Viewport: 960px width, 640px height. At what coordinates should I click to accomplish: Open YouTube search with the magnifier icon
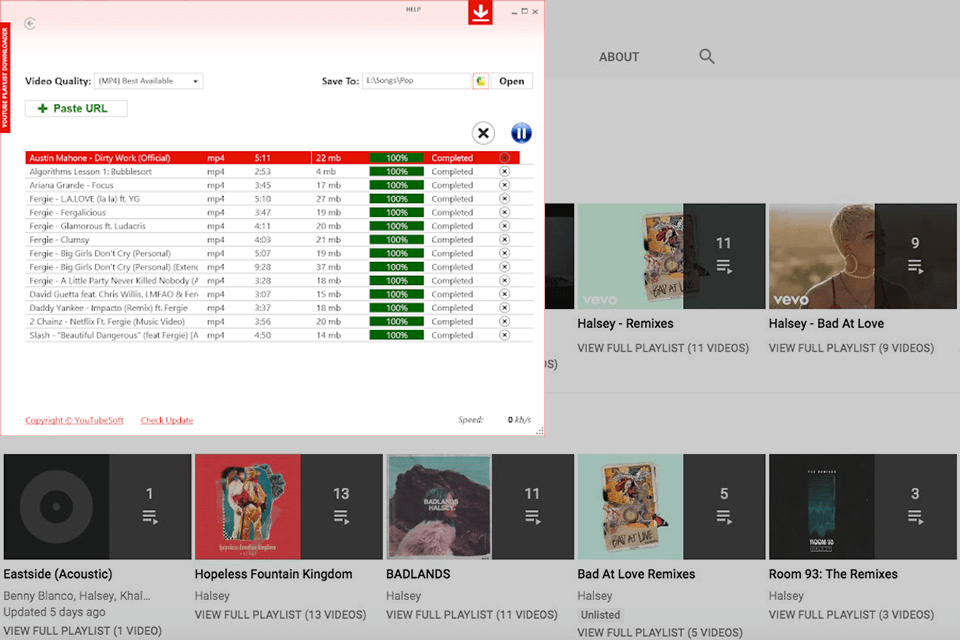point(706,56)
